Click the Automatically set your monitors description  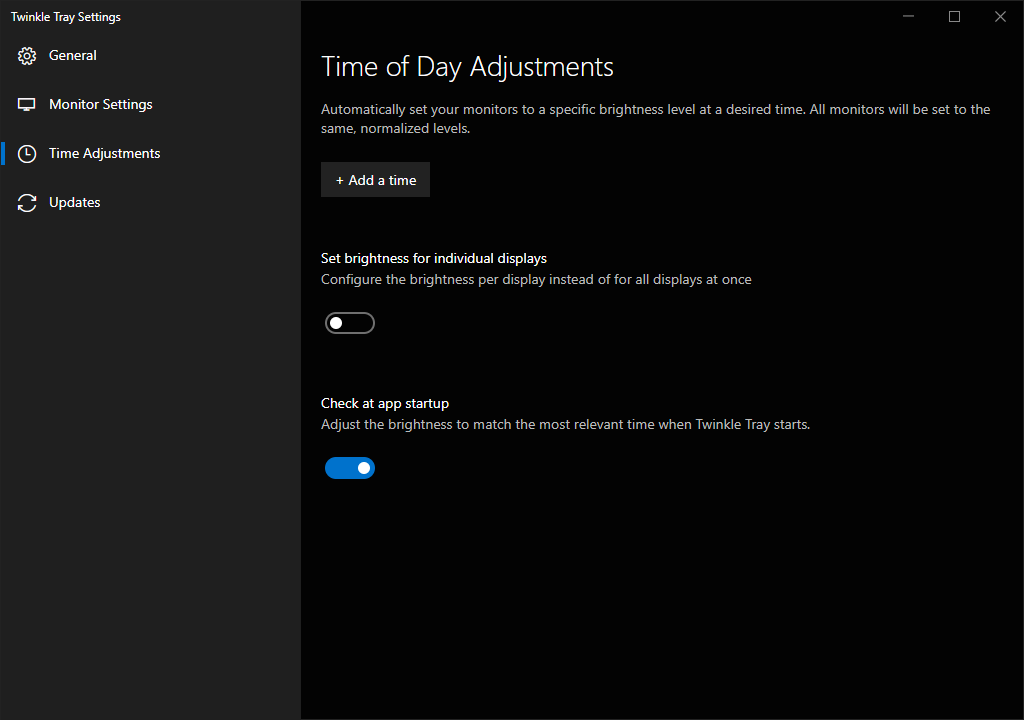click(x=656, y=119)
